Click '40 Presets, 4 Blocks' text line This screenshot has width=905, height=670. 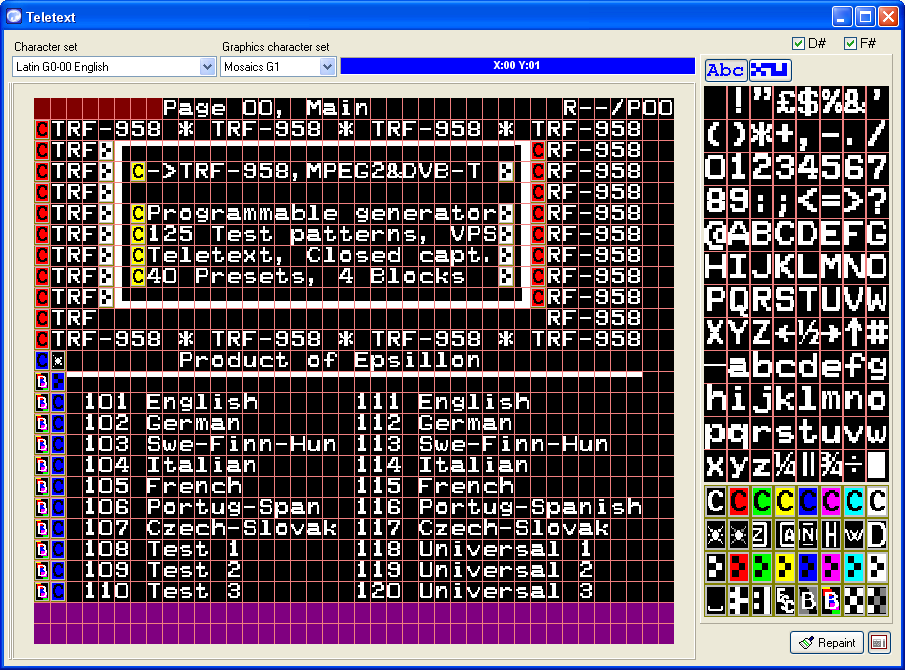(x=306, y=276)
